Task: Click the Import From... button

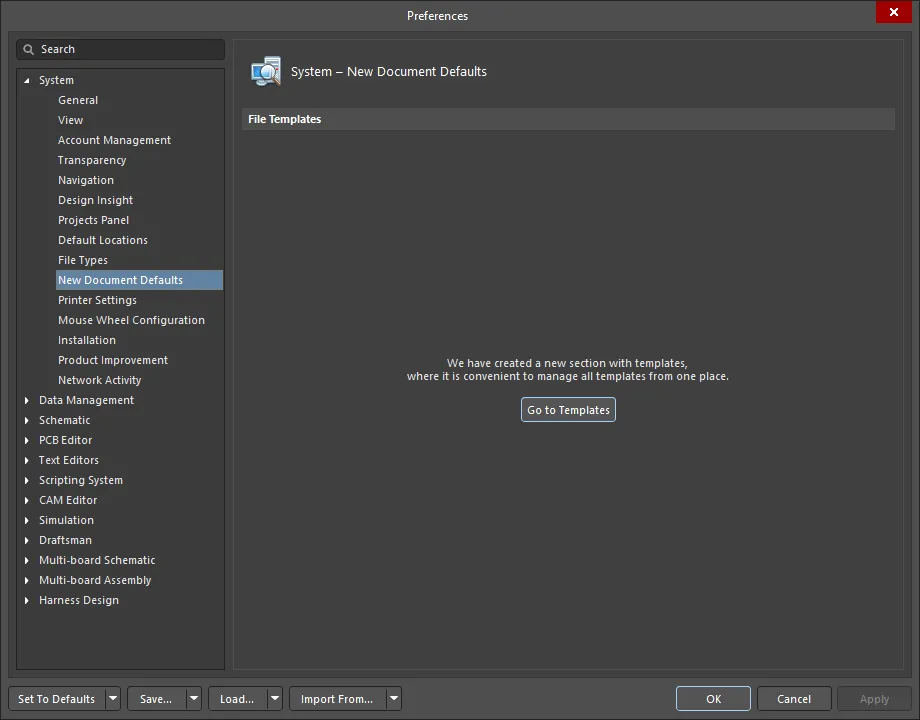Action: tap(337, 699)
